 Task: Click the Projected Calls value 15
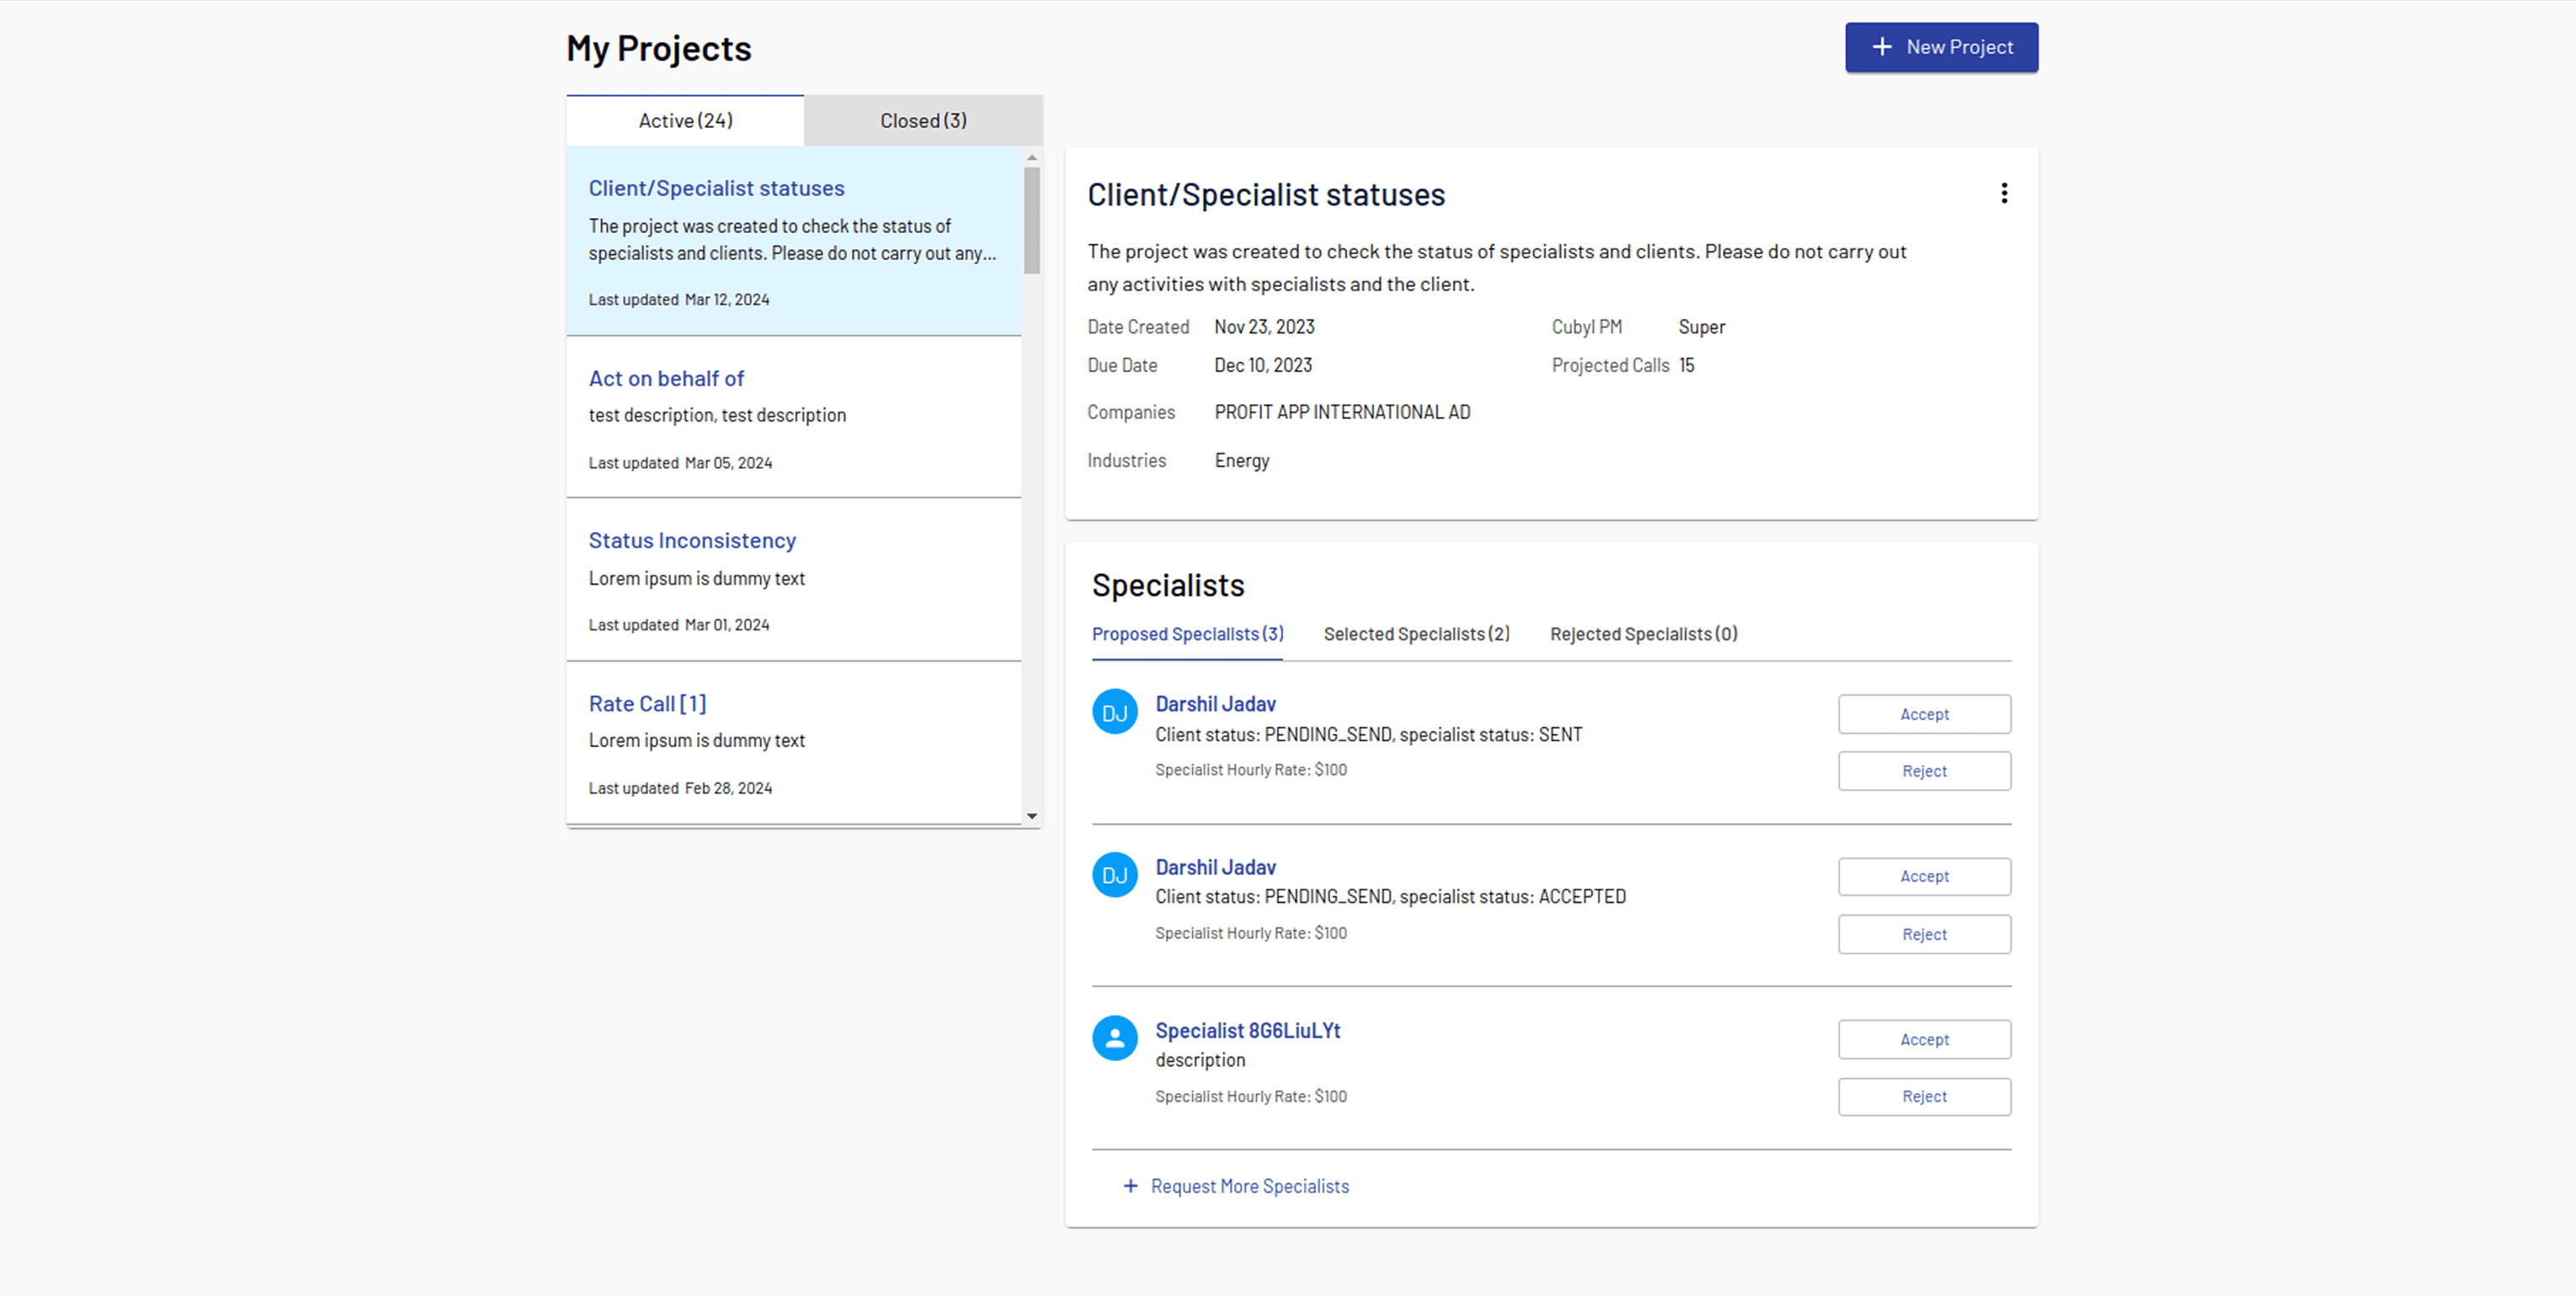tap(1686, 366)
